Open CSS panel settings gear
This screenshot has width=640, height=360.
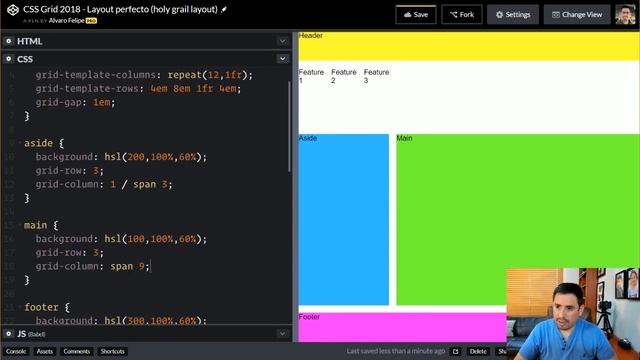pyautogui.click(x=9, y=59)
